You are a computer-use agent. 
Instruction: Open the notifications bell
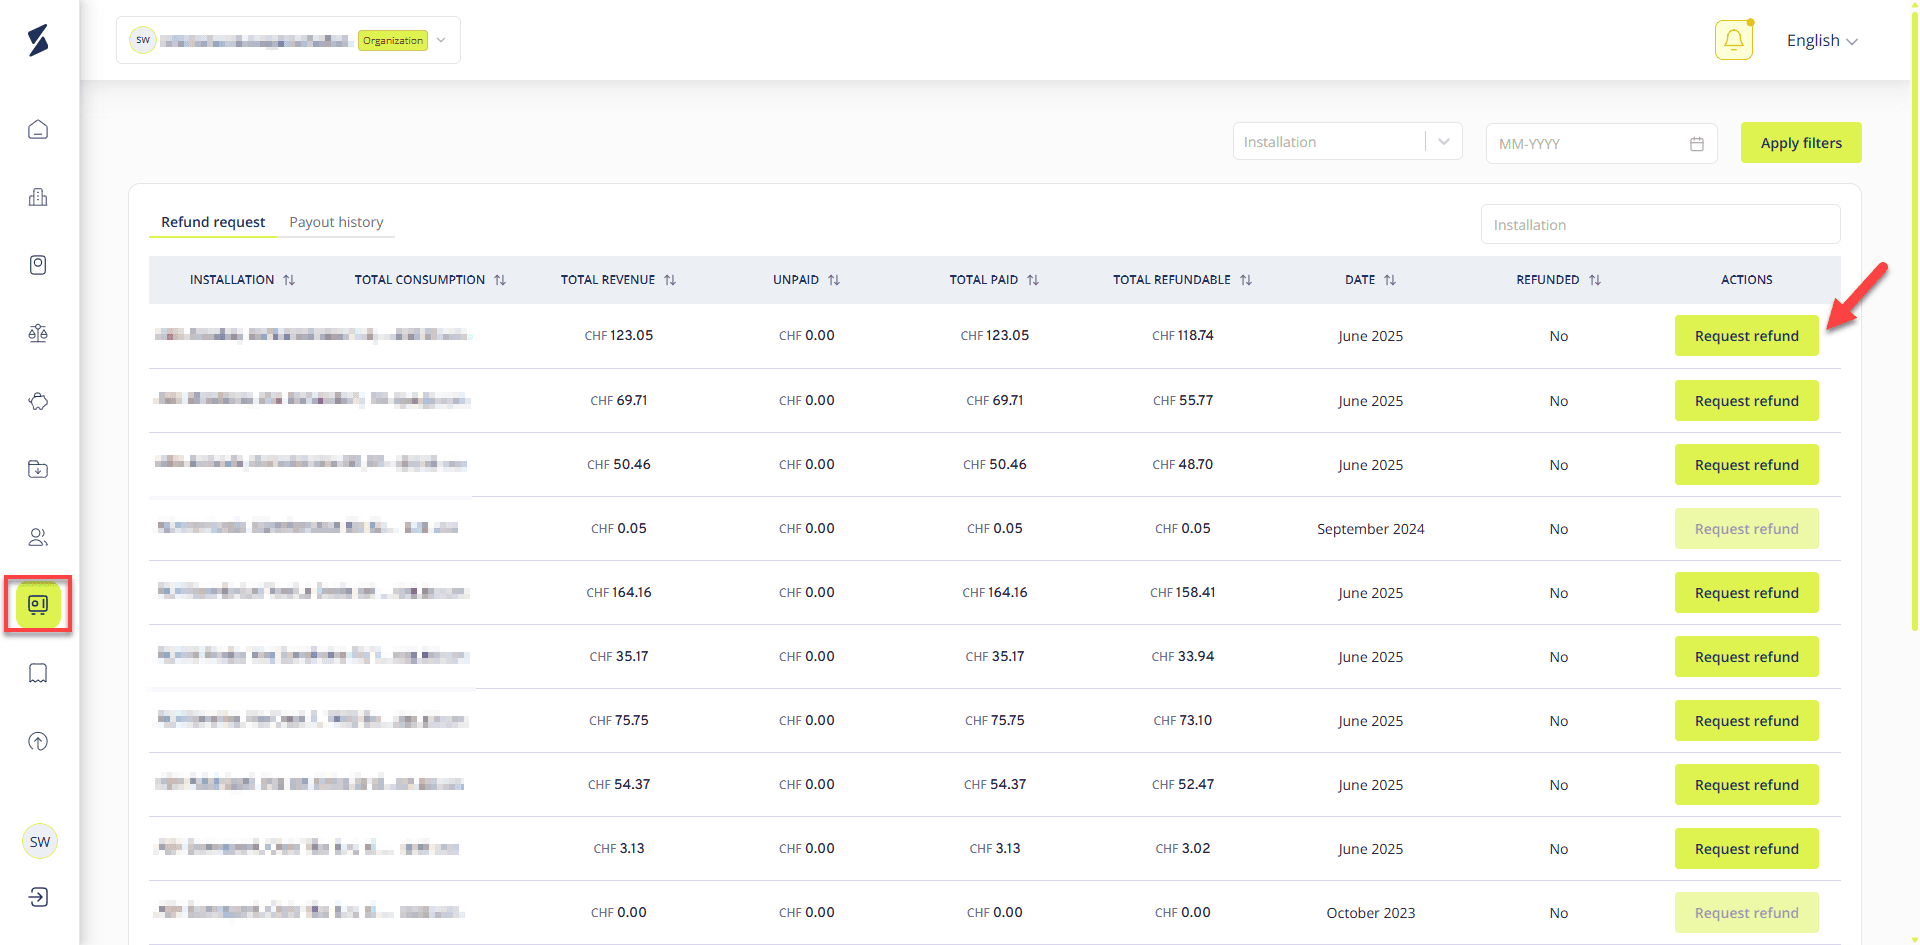pos(1734,40)
